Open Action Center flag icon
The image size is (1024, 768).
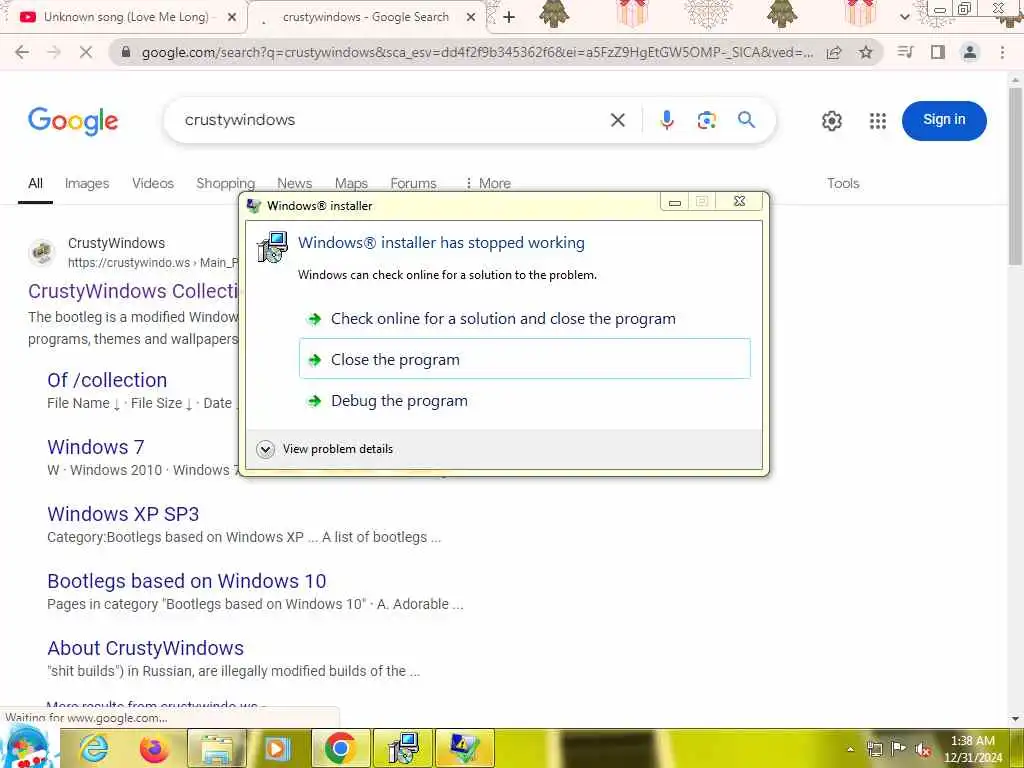point(899,748)
